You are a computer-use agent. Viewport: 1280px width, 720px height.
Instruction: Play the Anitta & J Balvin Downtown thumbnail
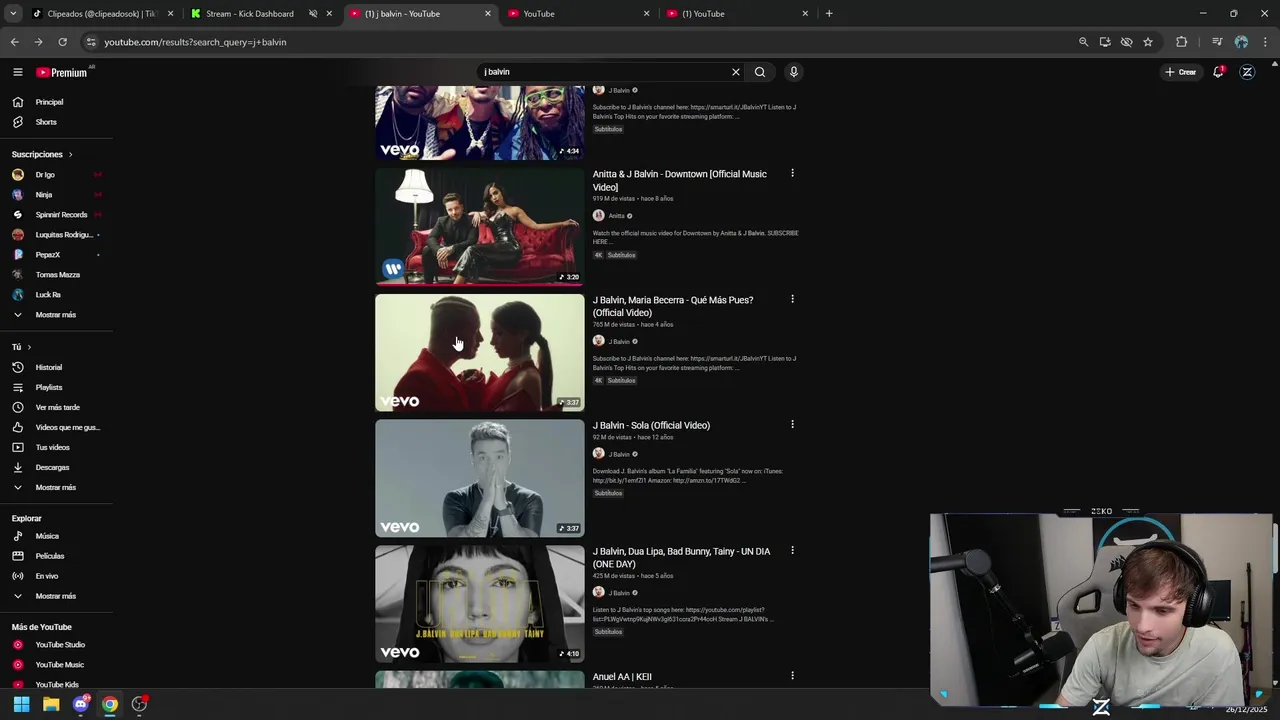click(x=480, y=227)
